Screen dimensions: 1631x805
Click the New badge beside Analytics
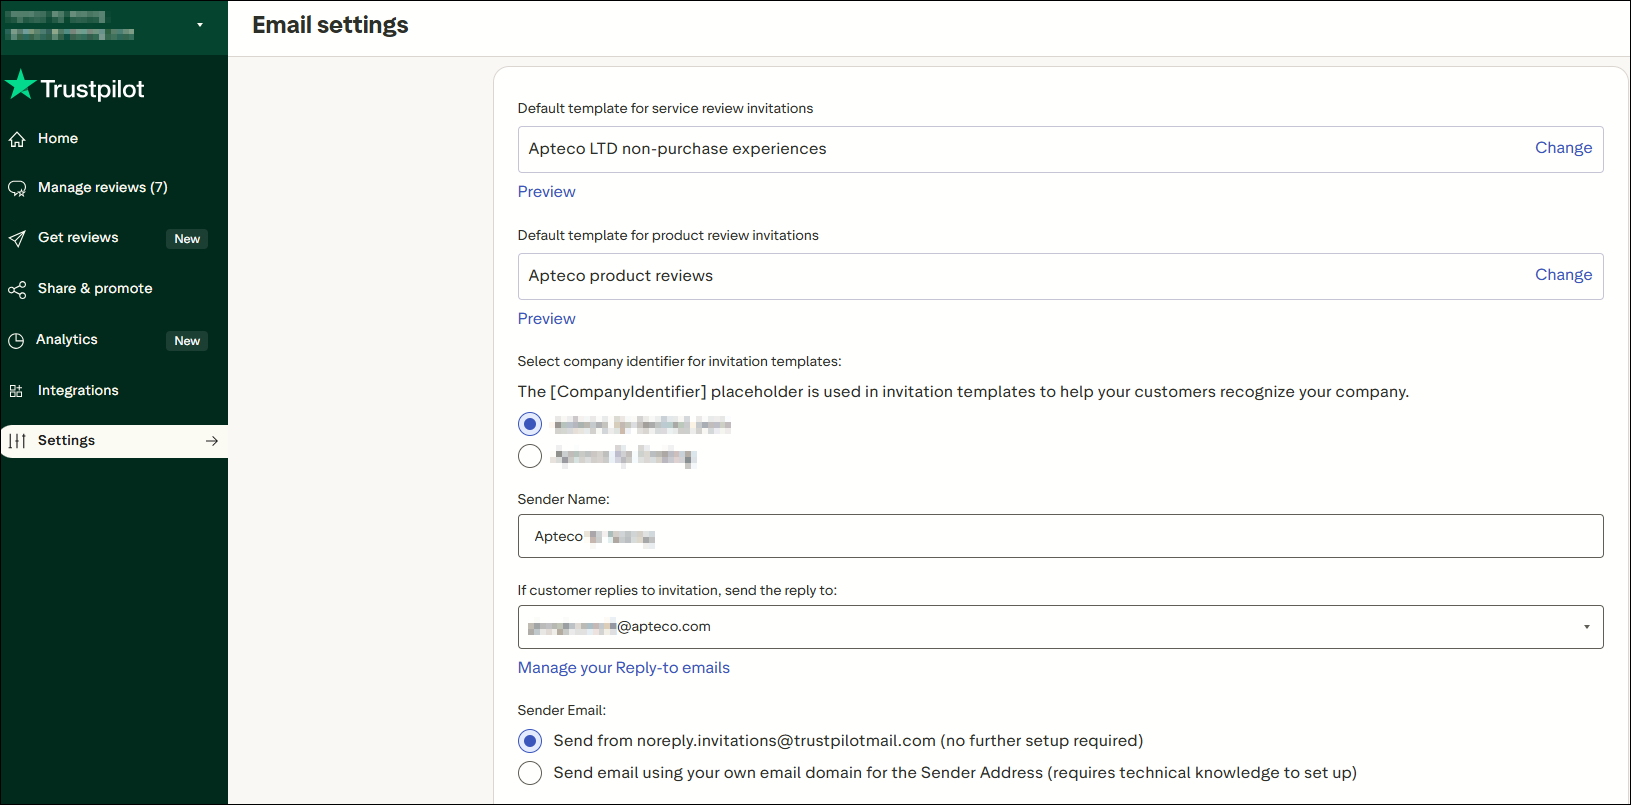pyautogui.click(x=187, y=341)
